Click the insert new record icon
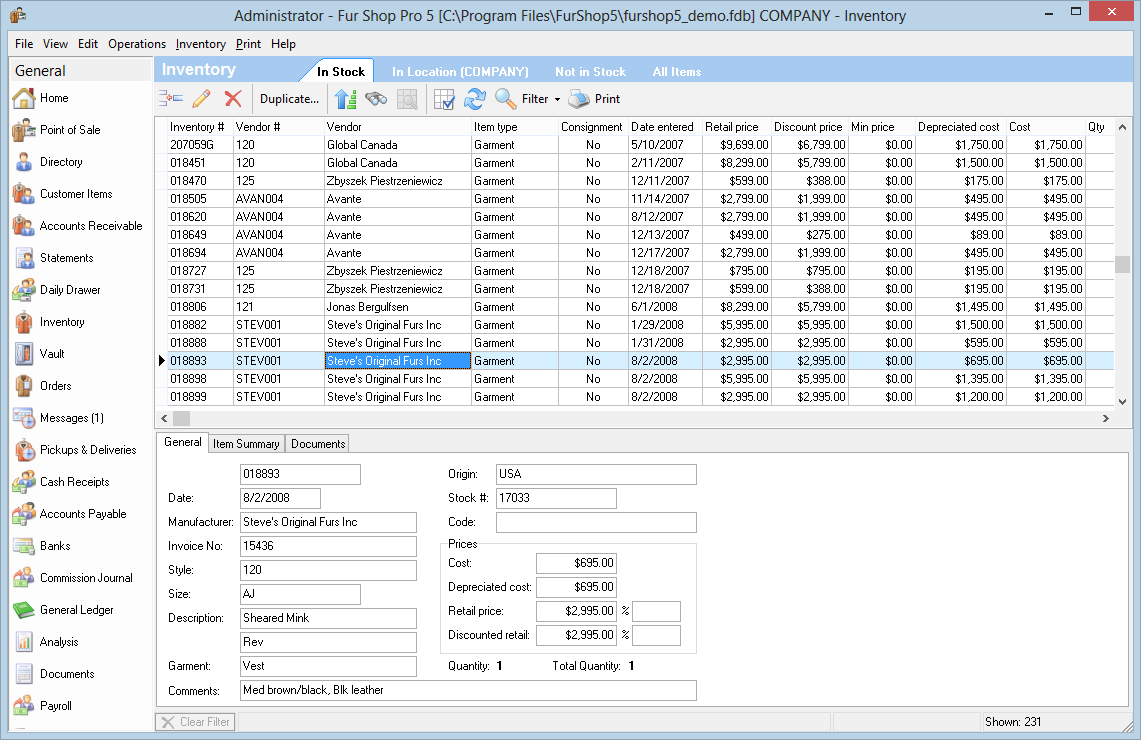 171,99
